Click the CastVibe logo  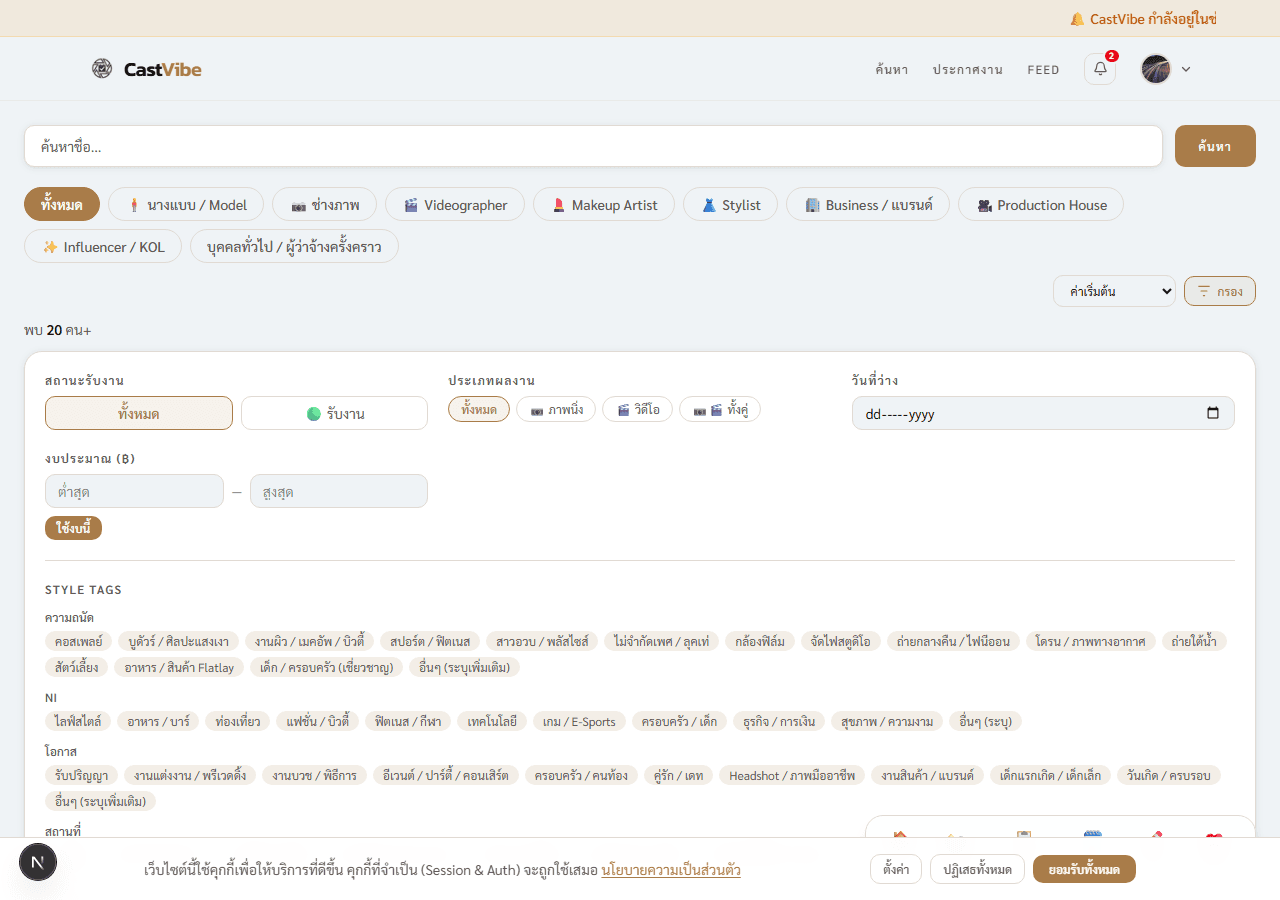click(x=146, y=69)
